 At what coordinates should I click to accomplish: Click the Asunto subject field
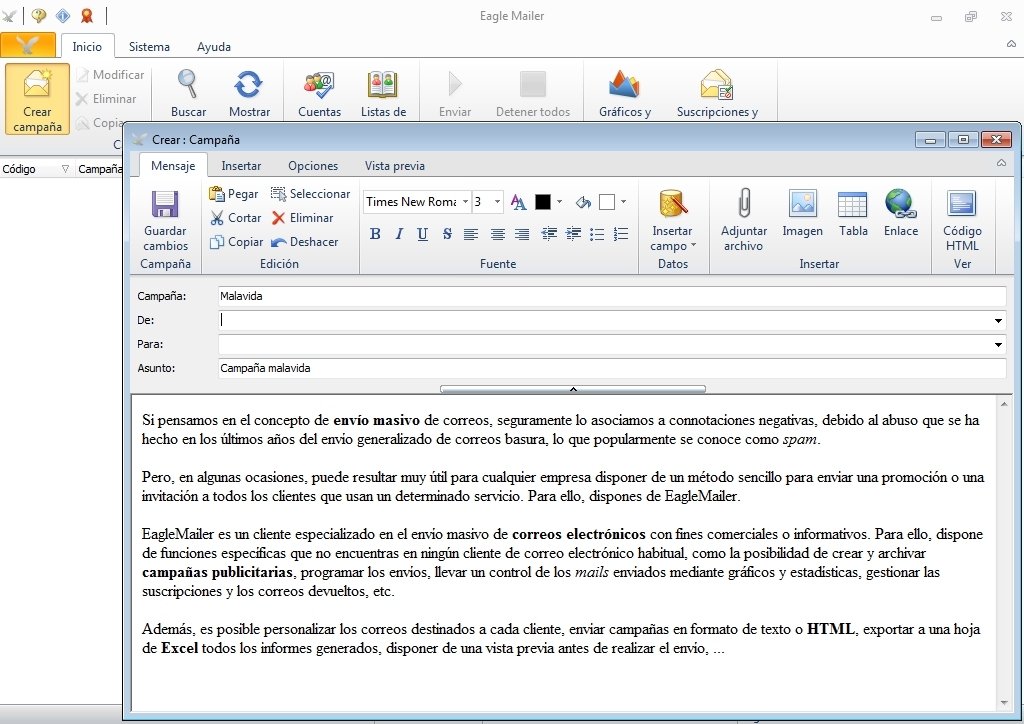[612, 368]
